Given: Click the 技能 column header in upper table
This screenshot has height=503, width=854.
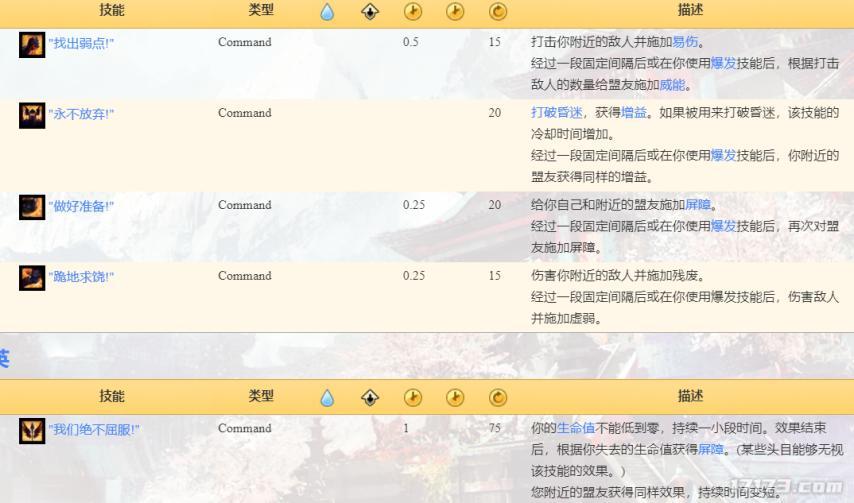Looking at the screenshot, I should click(112, 10).
